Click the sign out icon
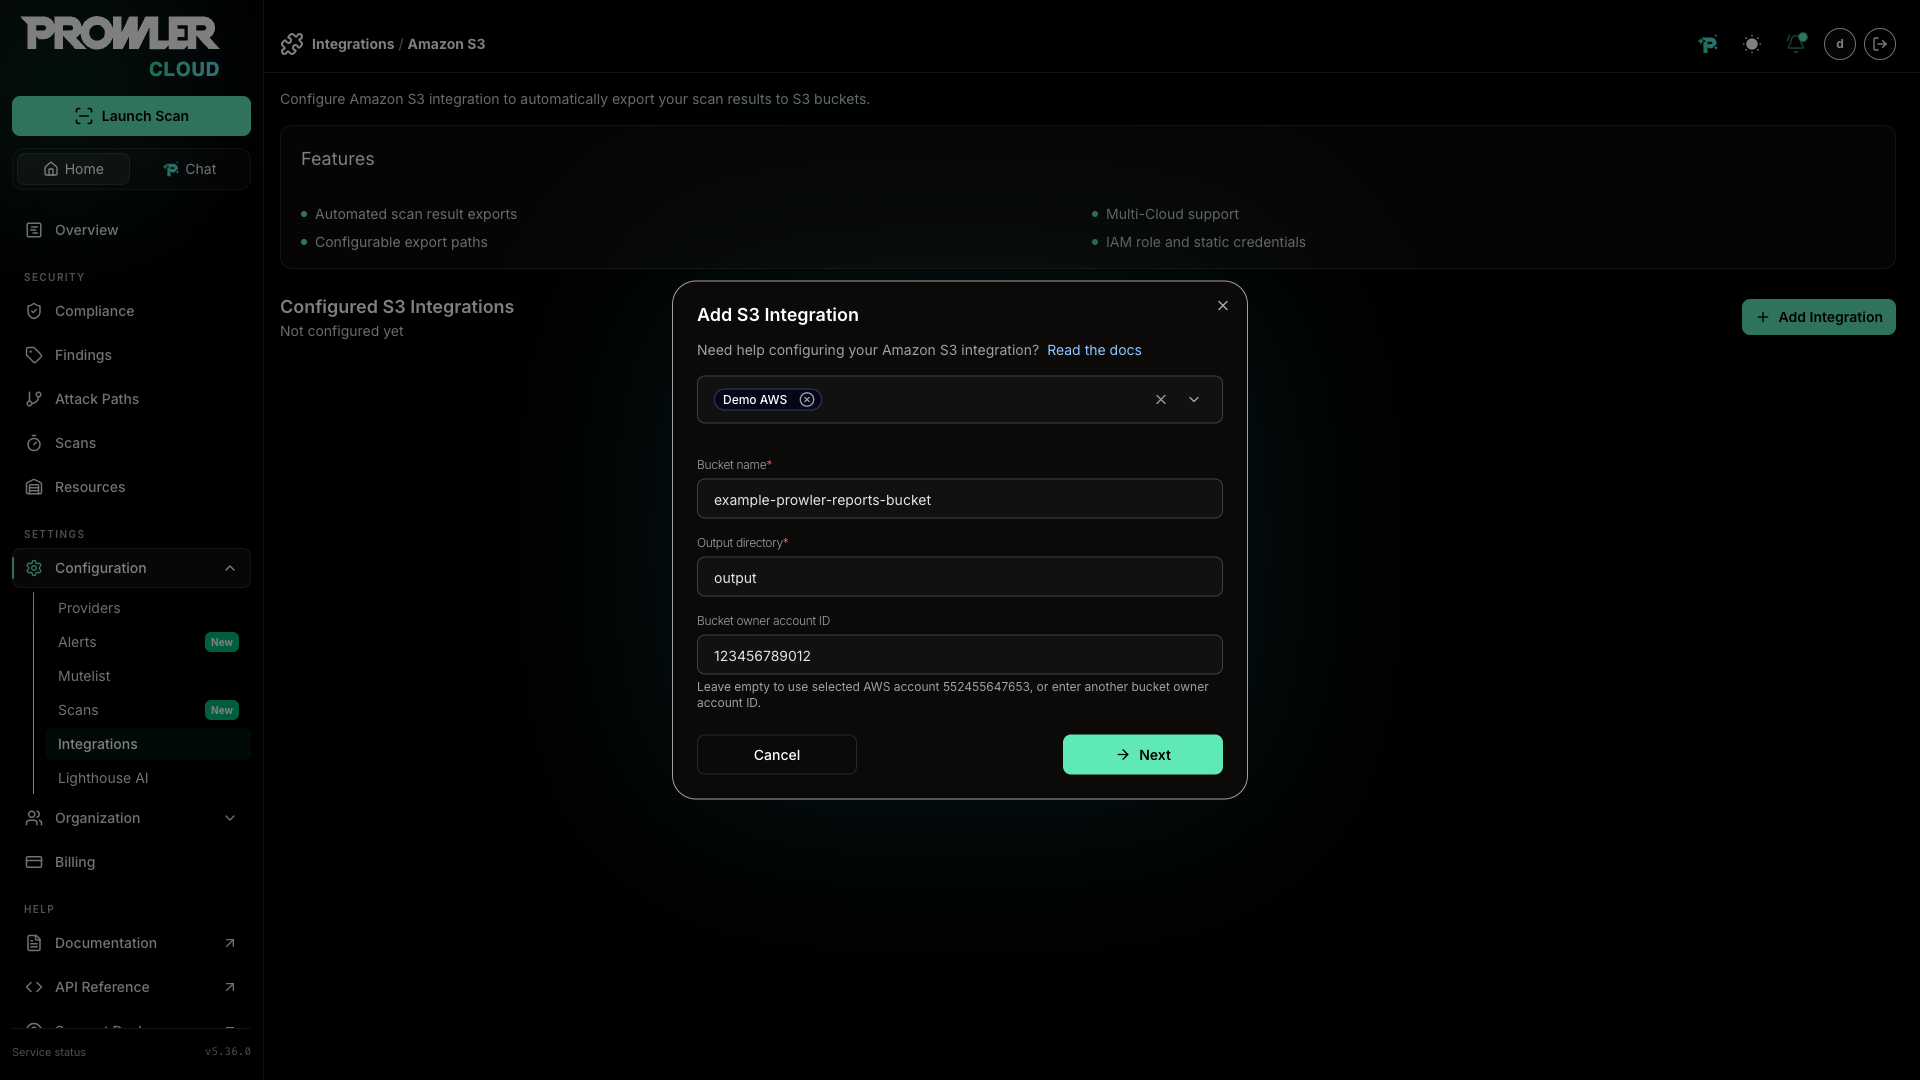1920x1080 pixels. click(1880, 44)
